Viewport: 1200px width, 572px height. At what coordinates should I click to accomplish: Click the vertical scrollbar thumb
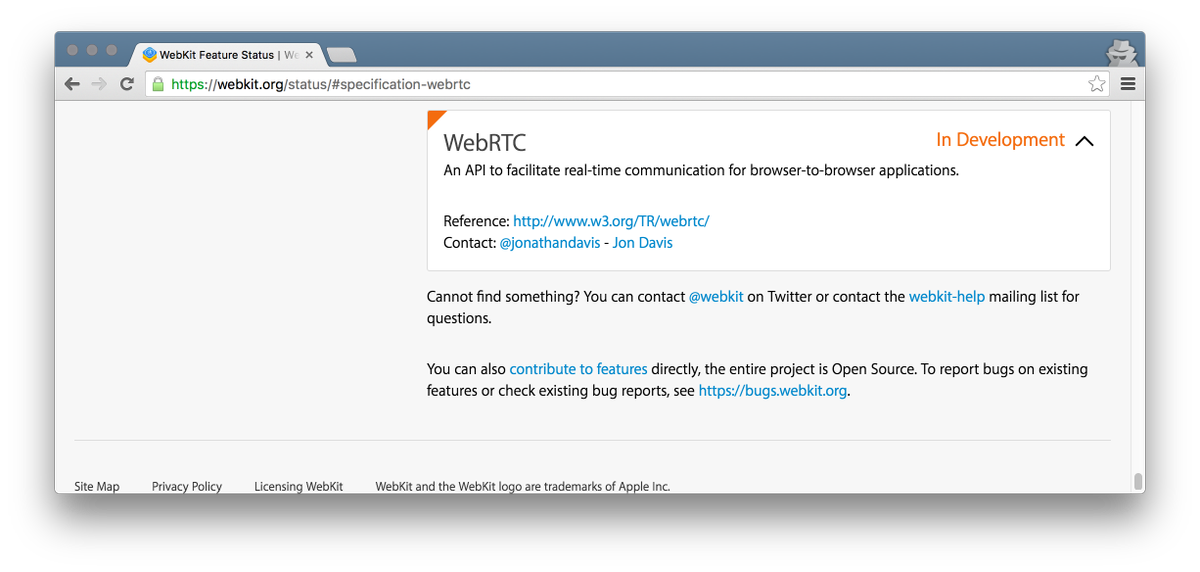1138,481
